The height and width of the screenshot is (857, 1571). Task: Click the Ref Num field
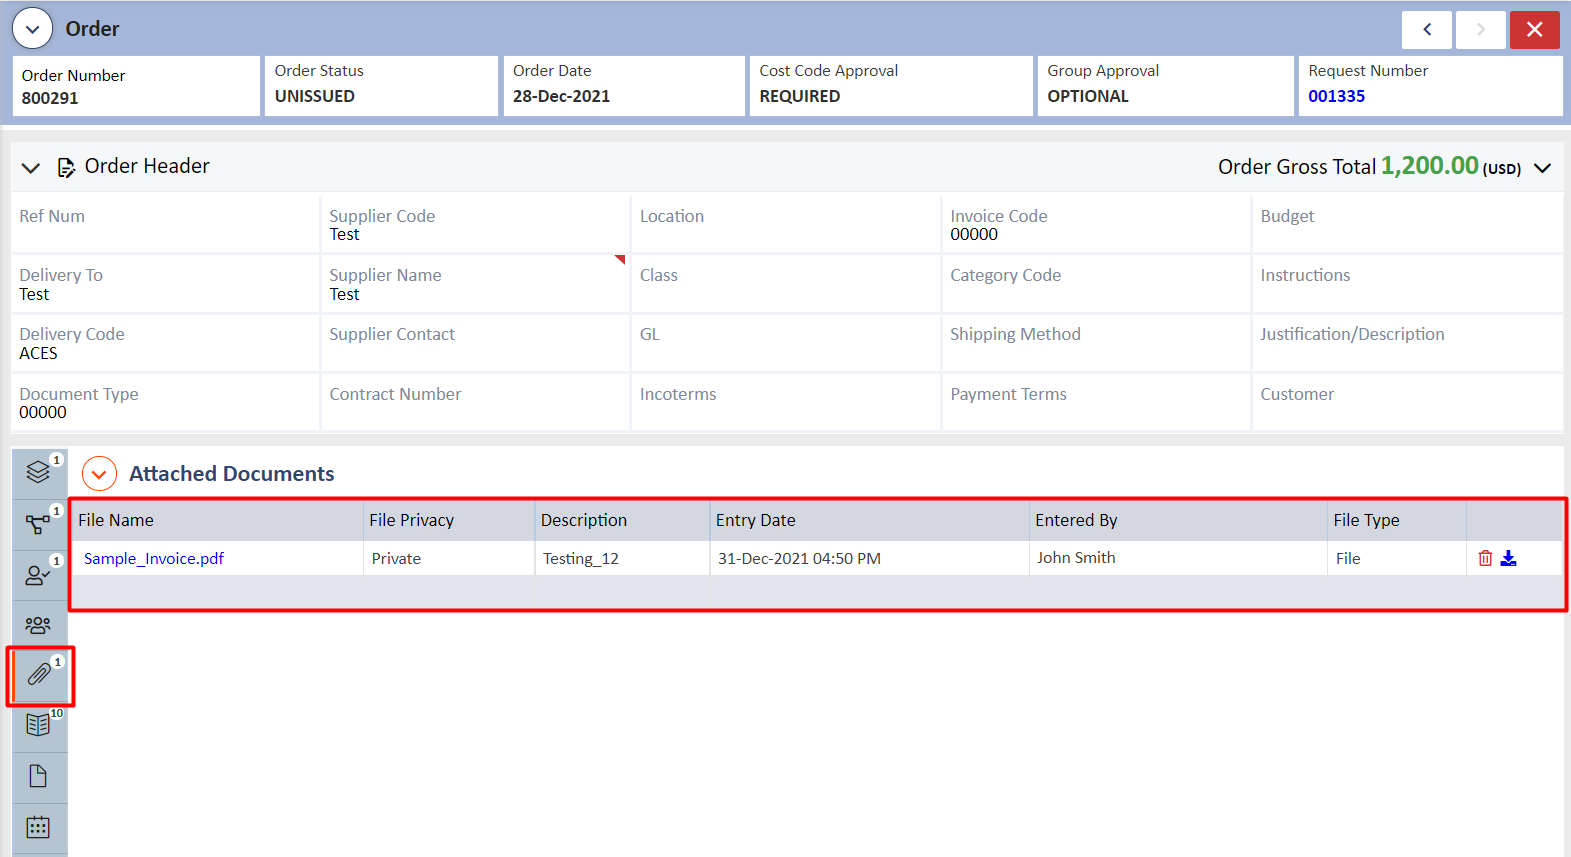pos(165,223)
